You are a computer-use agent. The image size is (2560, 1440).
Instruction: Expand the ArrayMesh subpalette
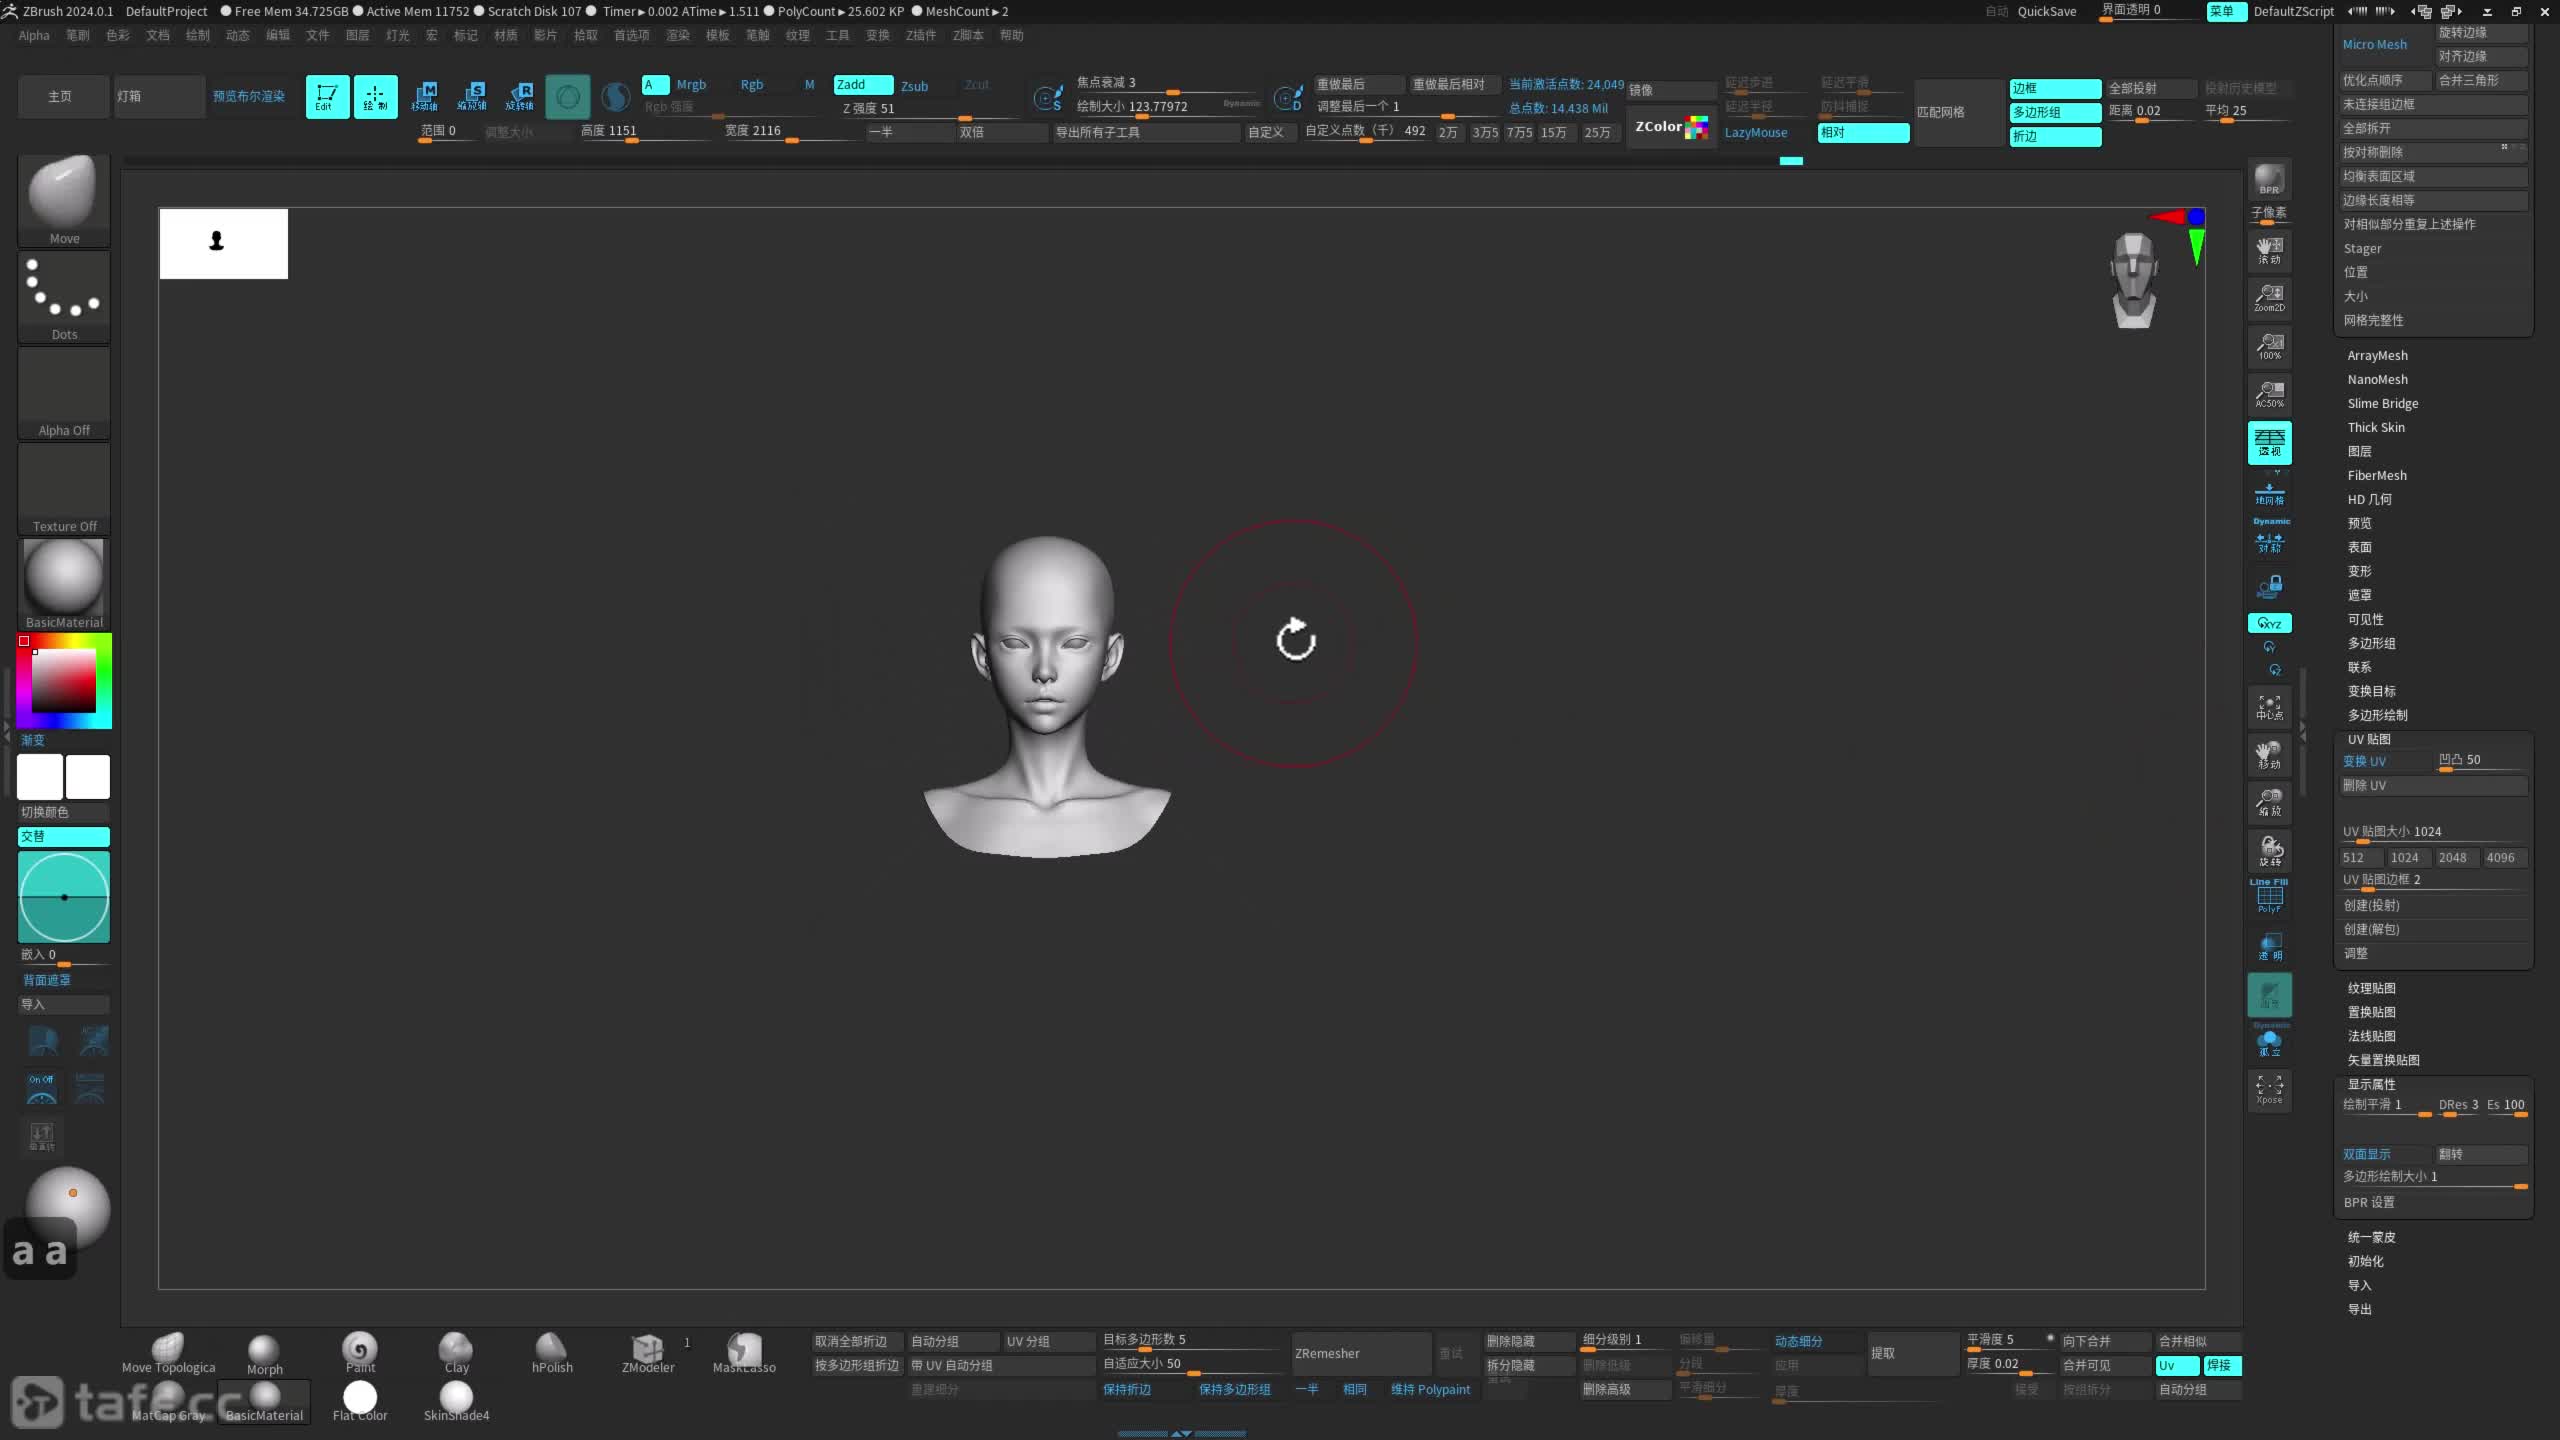(2377, 356)
